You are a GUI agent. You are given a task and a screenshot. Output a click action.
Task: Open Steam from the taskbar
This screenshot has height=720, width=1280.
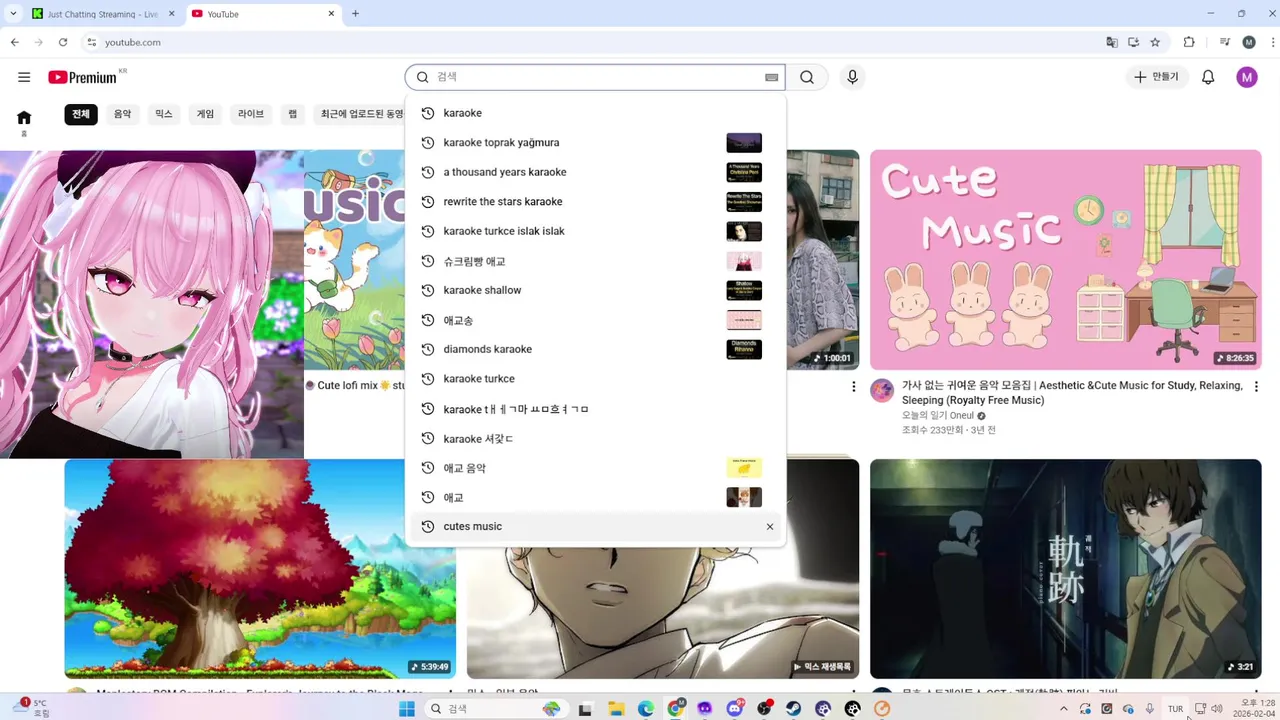(793, 708)
